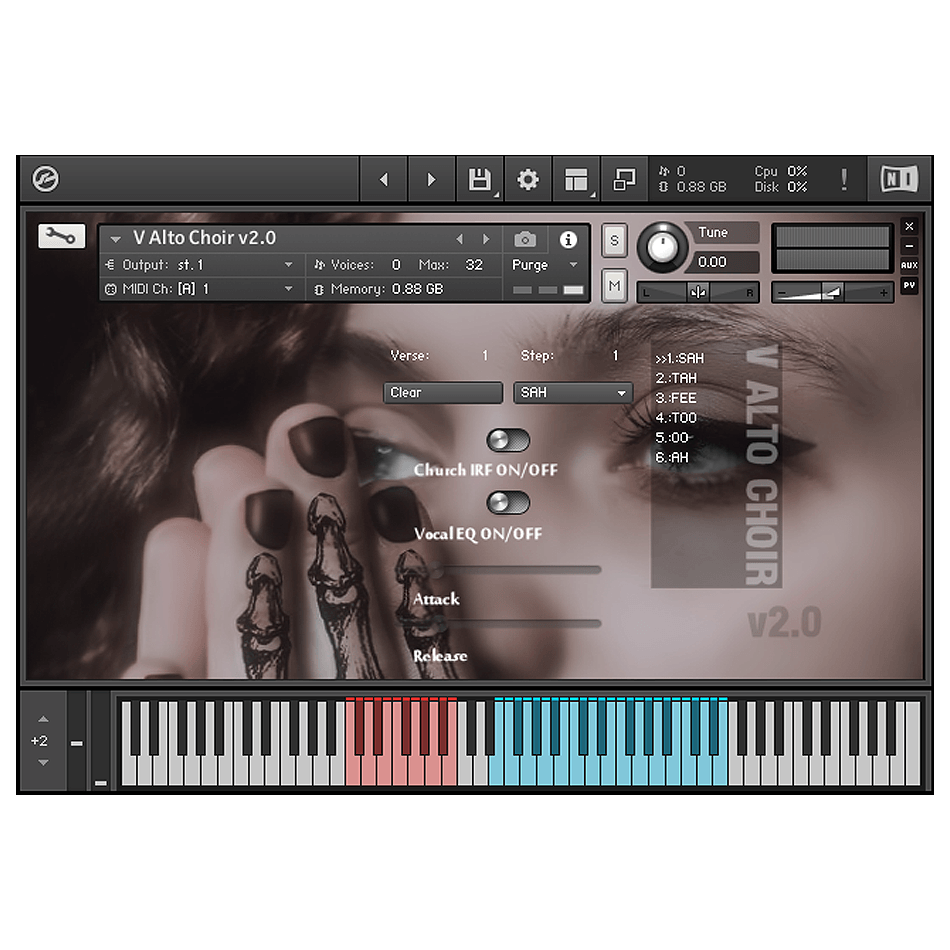Open the options gear settings
Viewport: 950px width, 950px height.
tap(528, 179)
